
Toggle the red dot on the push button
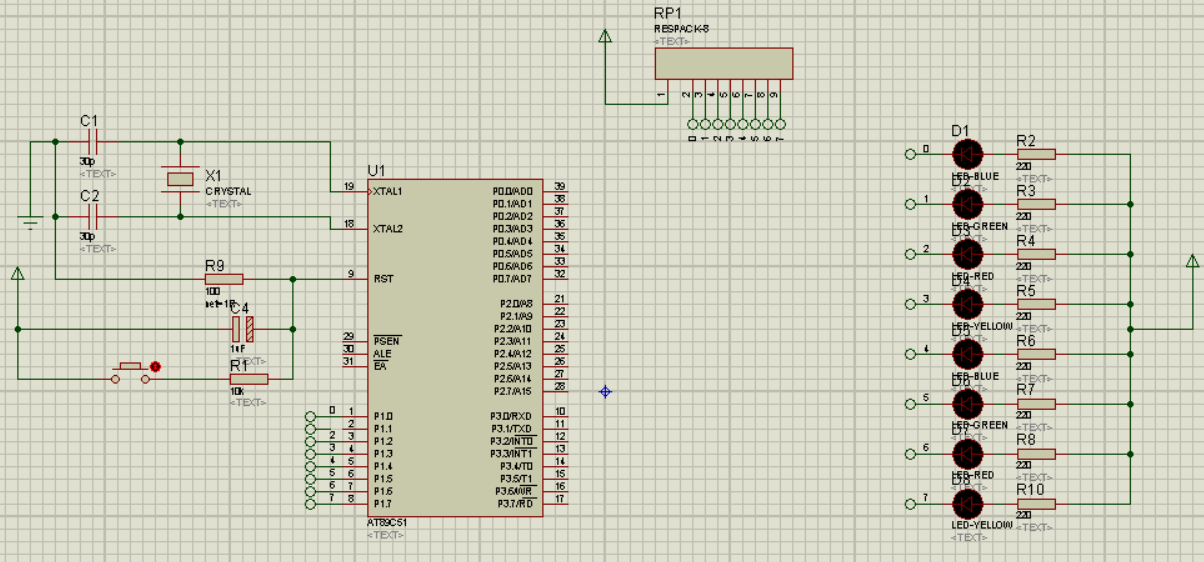coord(155,367)
